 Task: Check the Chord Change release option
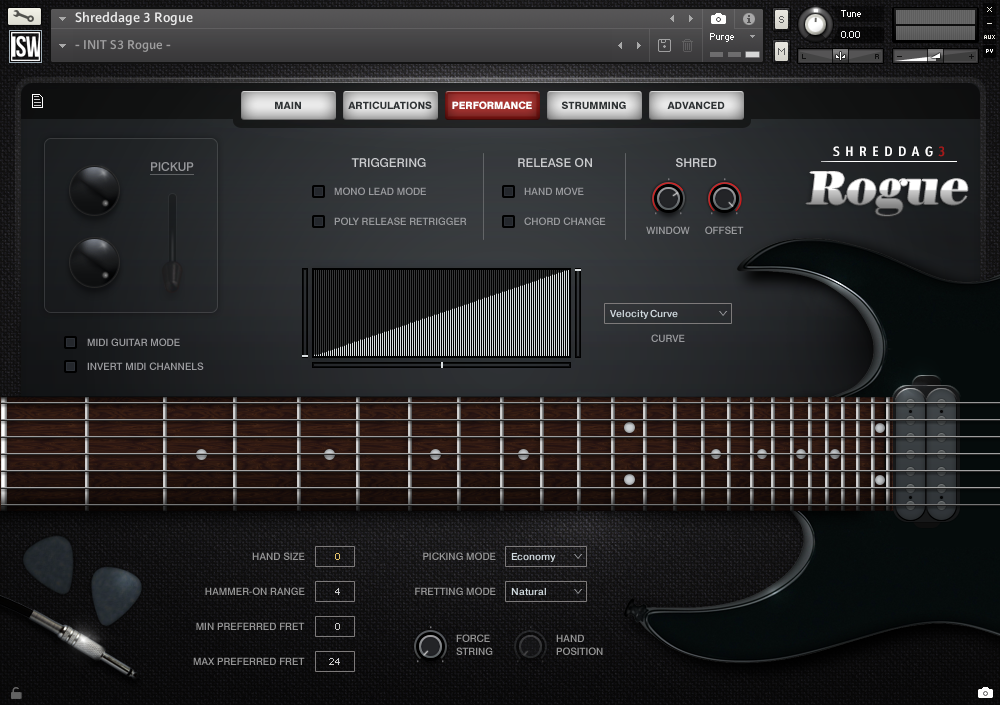click(x=509, y=221)
